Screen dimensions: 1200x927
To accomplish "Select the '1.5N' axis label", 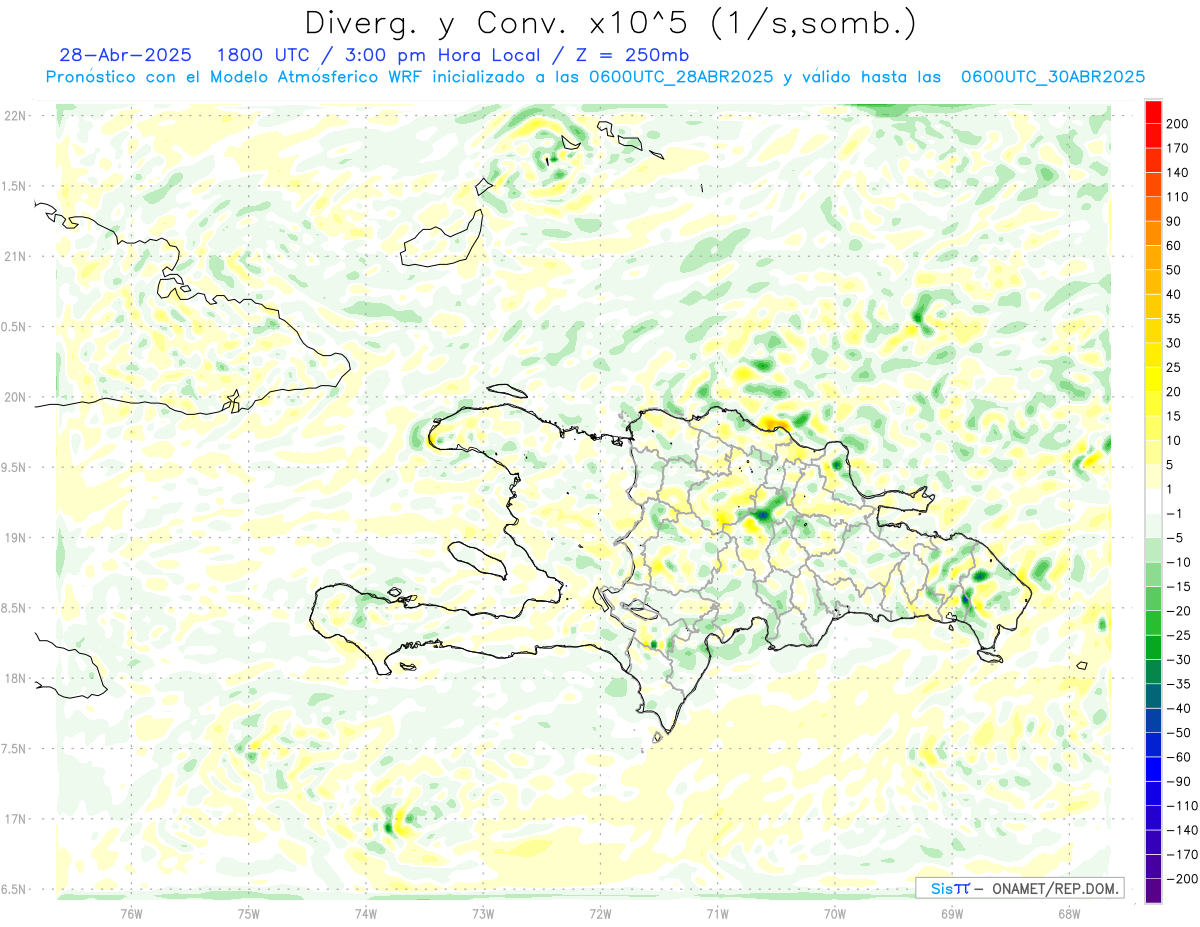I will click(15, 186).
